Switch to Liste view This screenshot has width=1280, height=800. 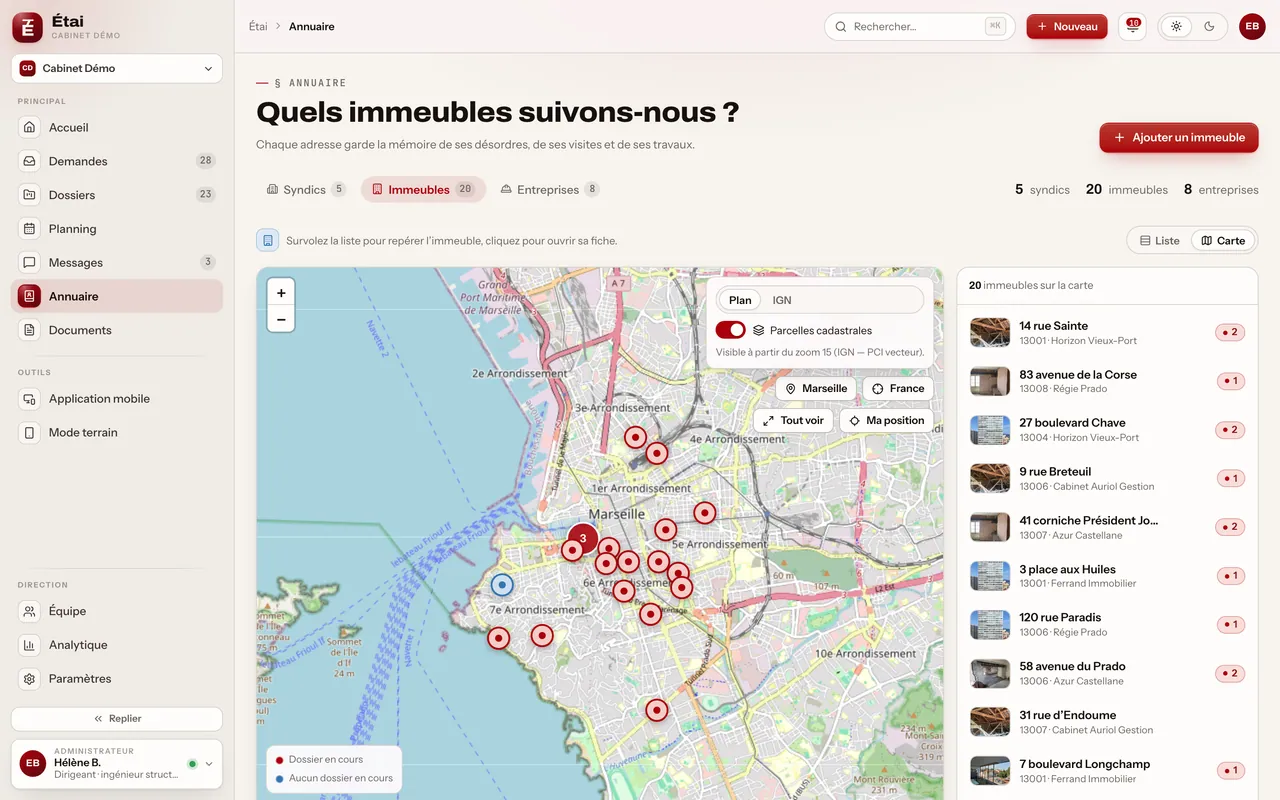pos(1159,241)
